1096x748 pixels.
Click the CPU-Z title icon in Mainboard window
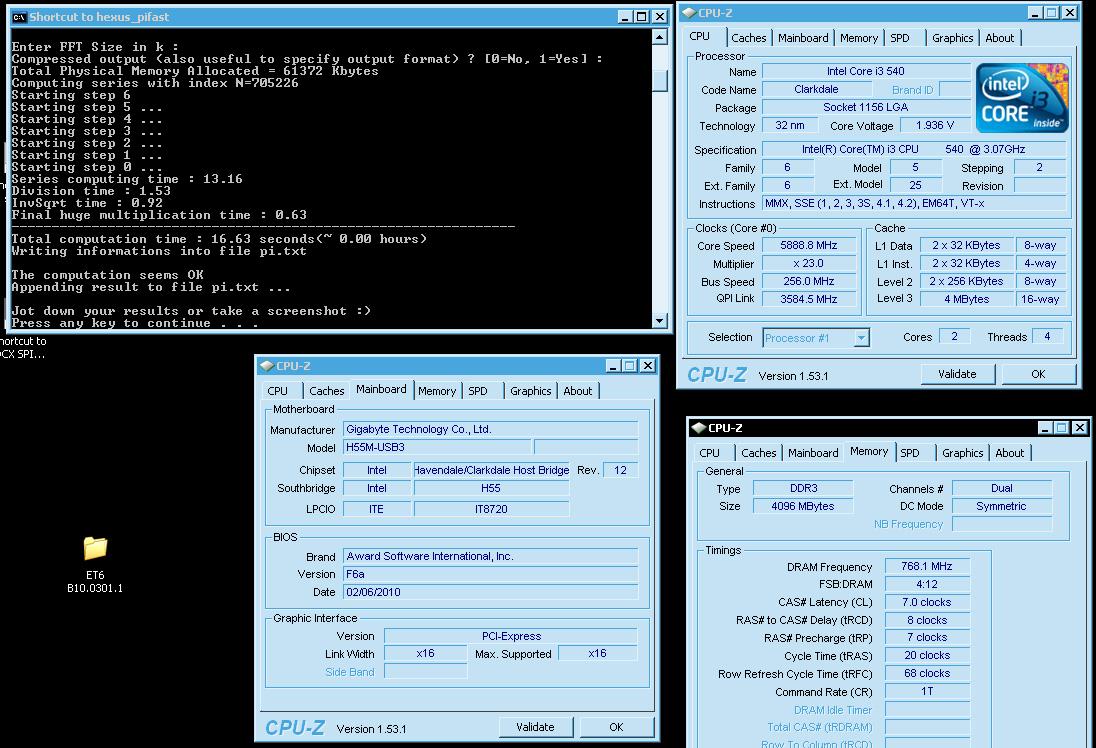tap(266, 366)
